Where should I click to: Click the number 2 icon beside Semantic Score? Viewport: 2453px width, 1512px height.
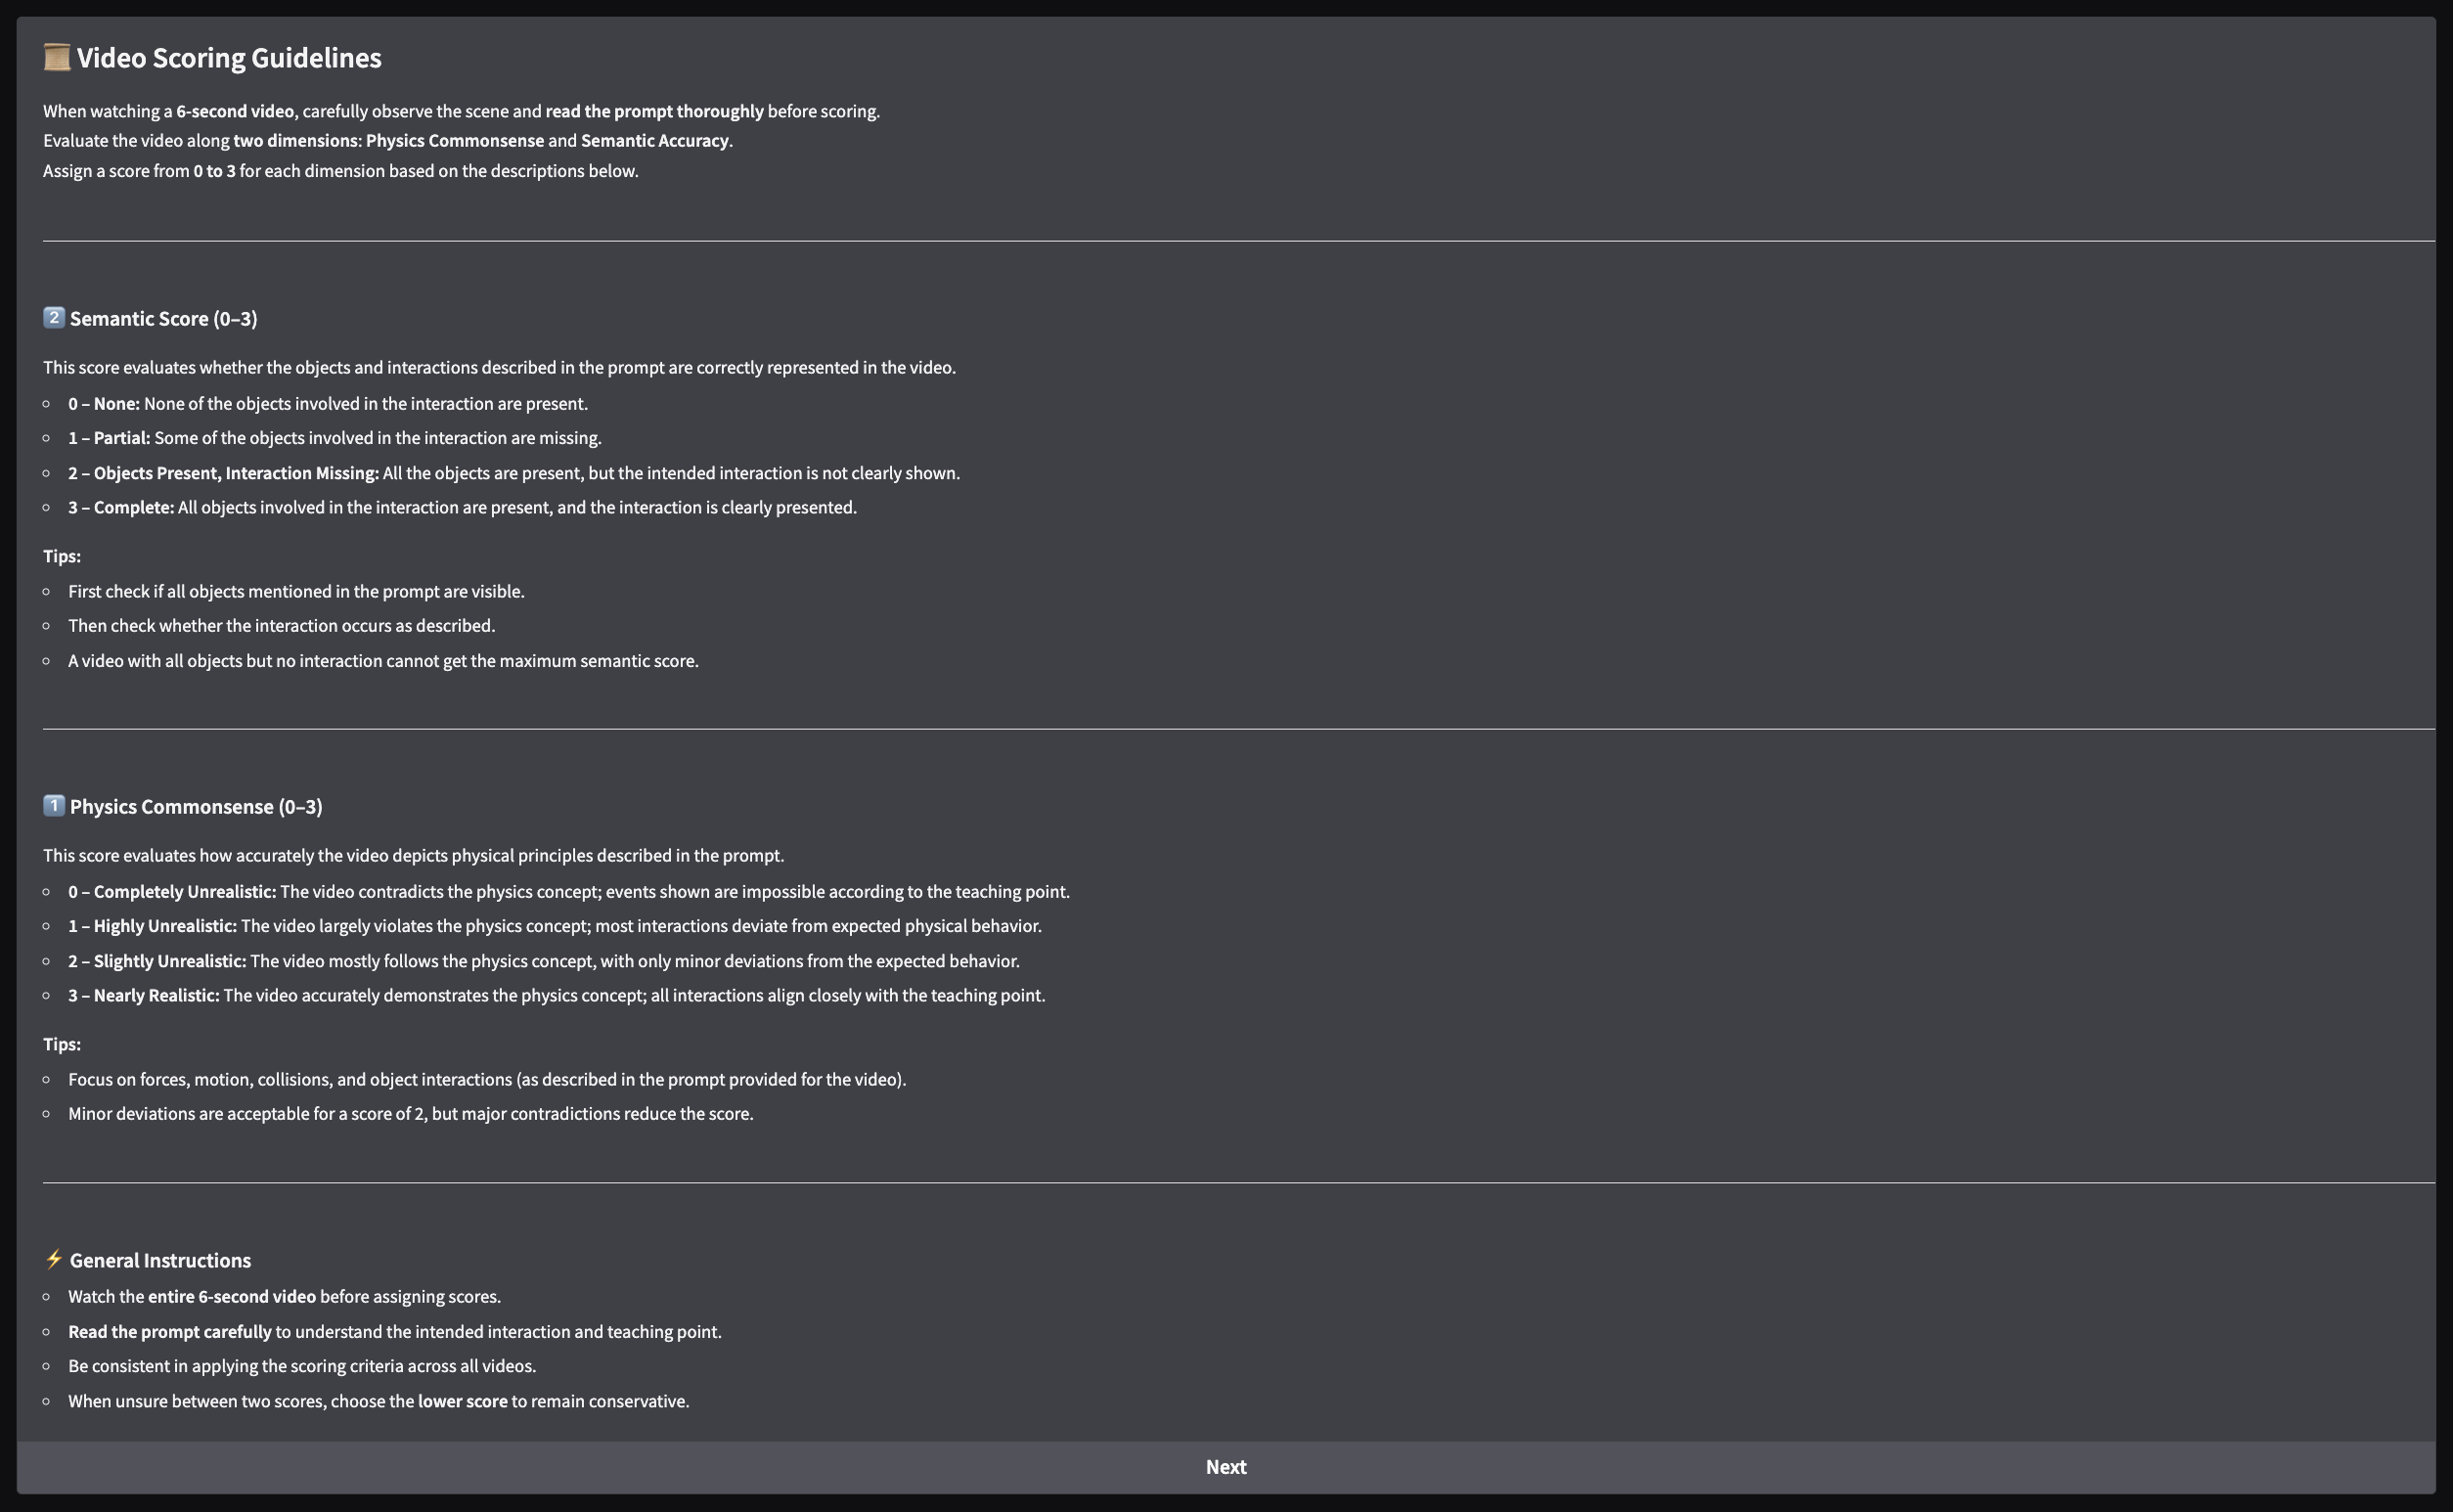point(54,318)
